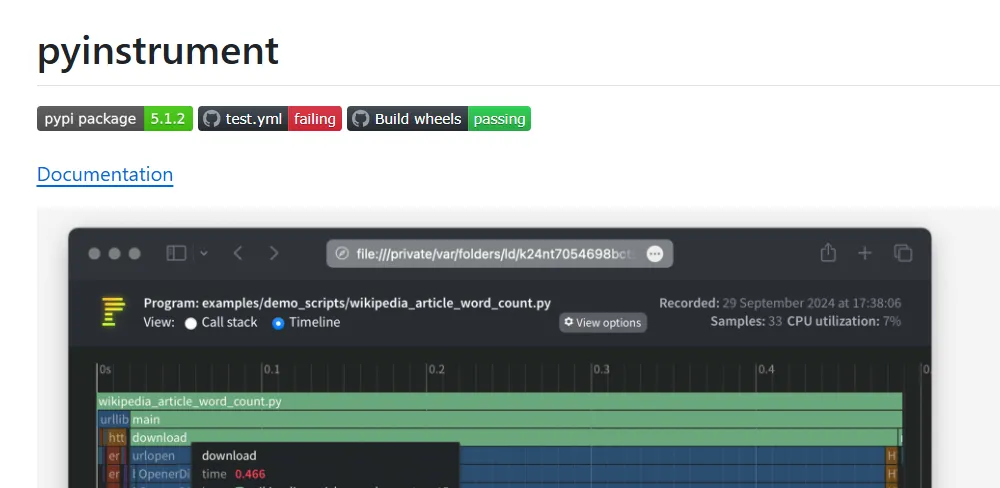The height and width of the screenshot is (488, 1000).
Task: Click the pypi package 5.1.2 badge
Action: 115,119
